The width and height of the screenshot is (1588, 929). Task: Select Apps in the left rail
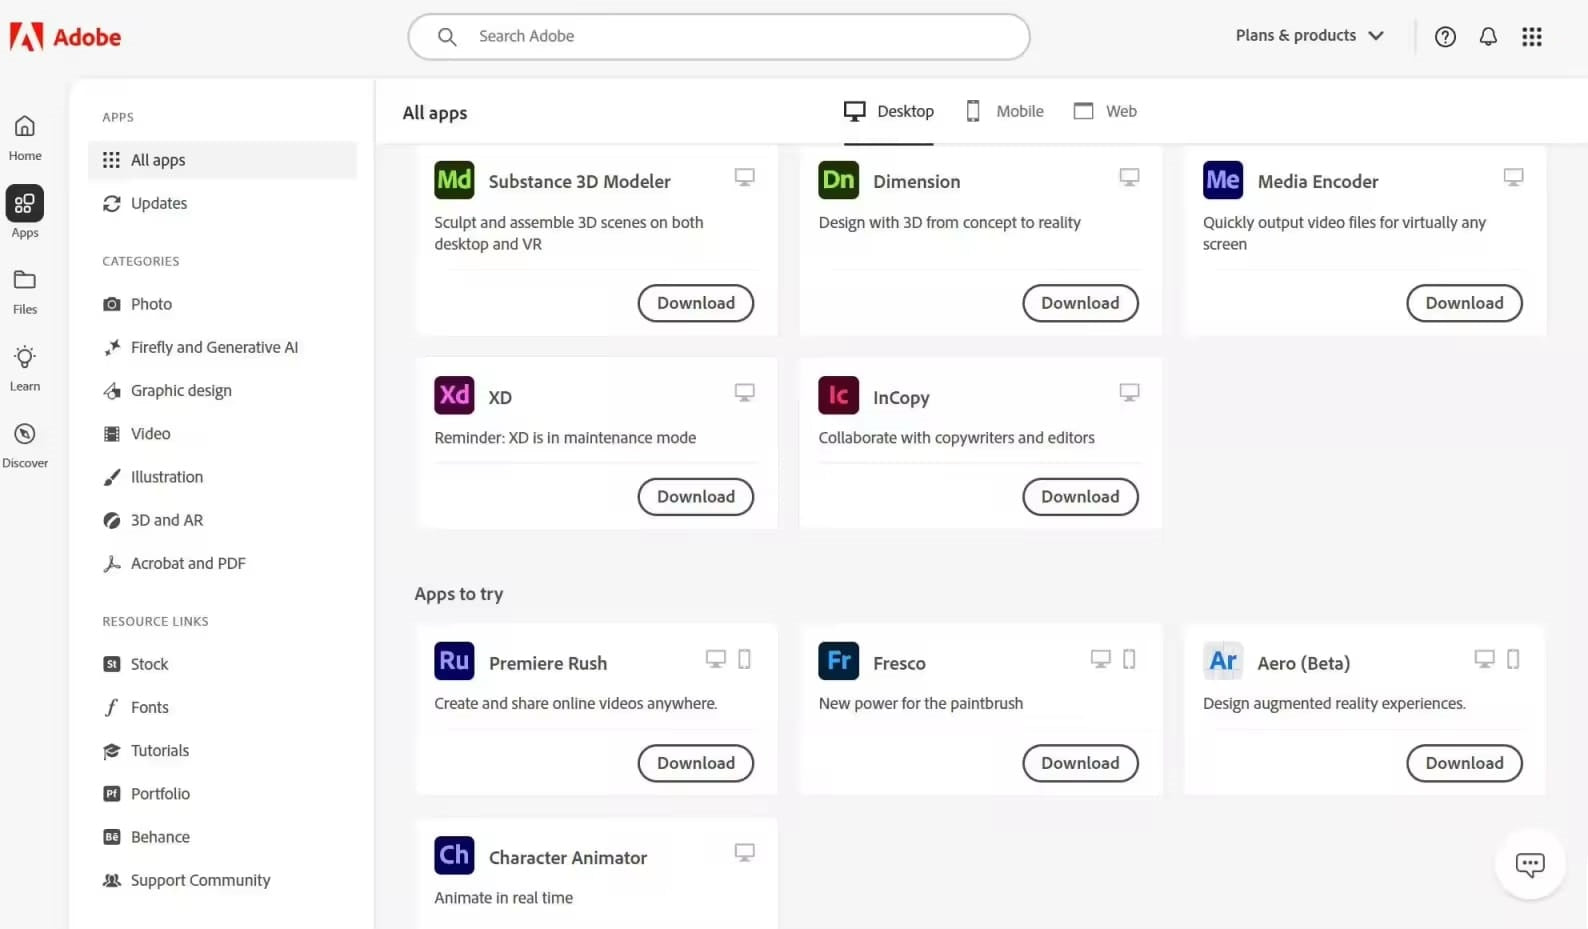(x=25, y=212)
